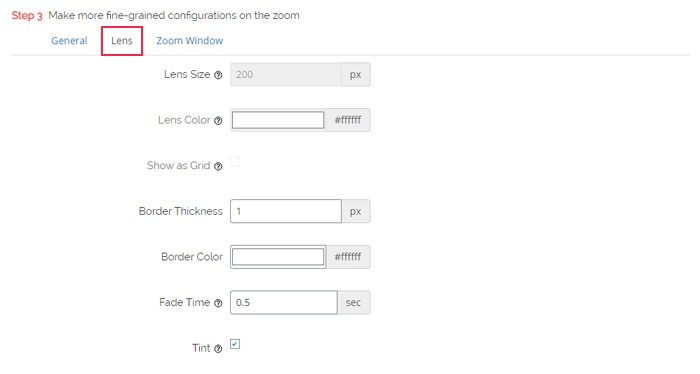The width and height of the screenshot is (700, 374).
Task: Open the Lens Color swatch picker
Action: (x=278, y=120)
